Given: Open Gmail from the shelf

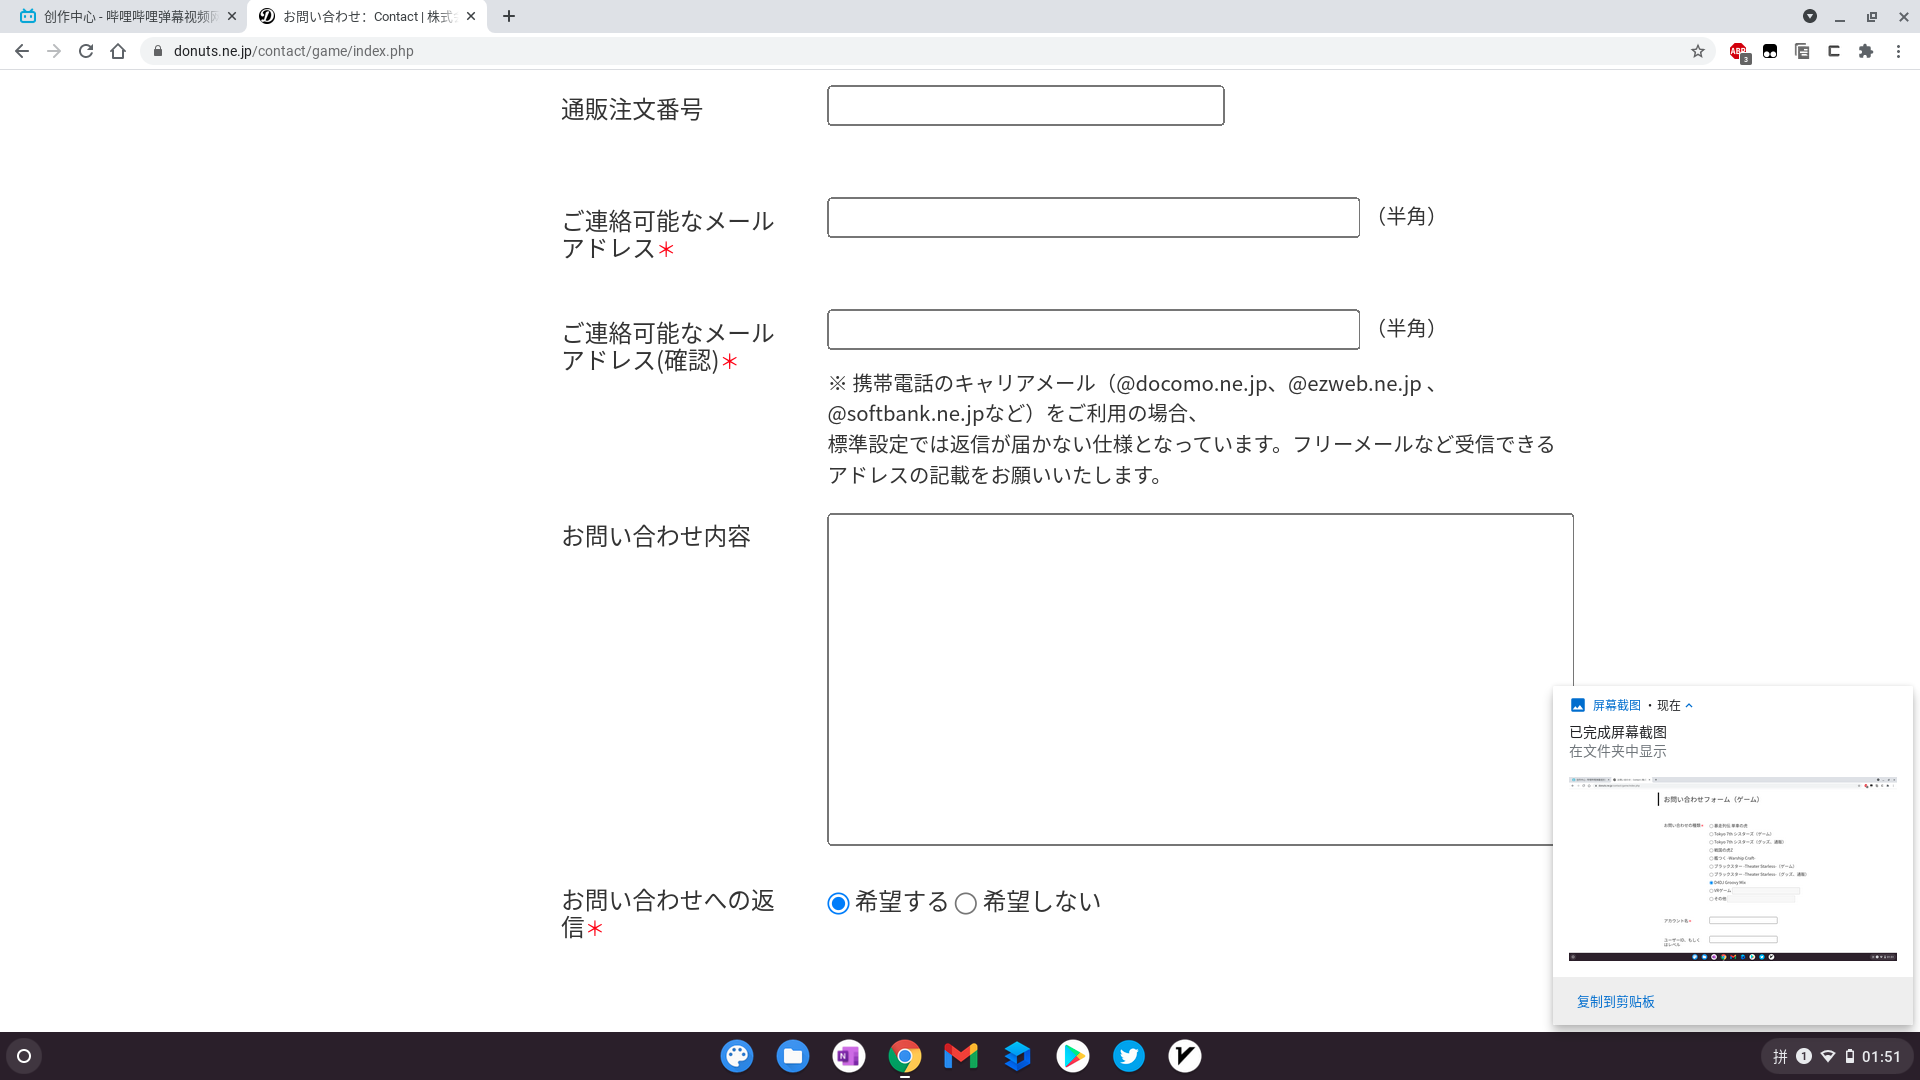Looking at the screenshot, I should (960, 1056).
